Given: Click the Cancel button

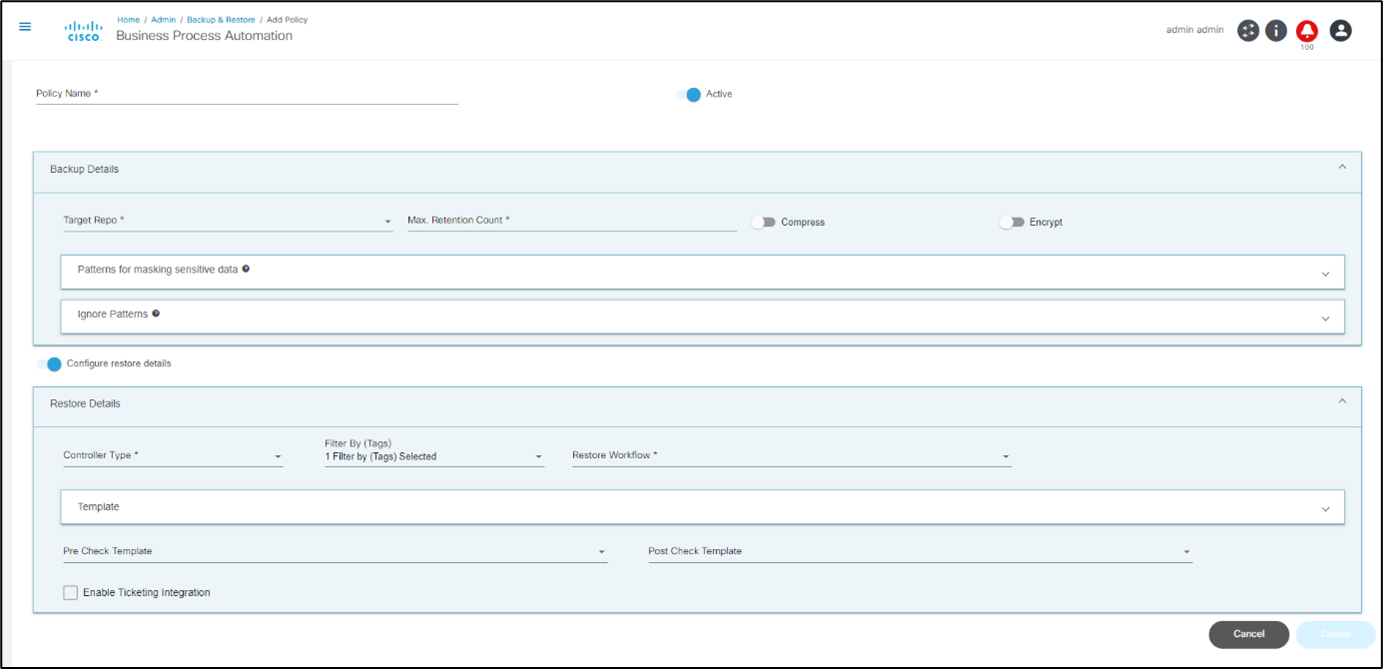Looking at the screenshot, I should pos(1248,634).
